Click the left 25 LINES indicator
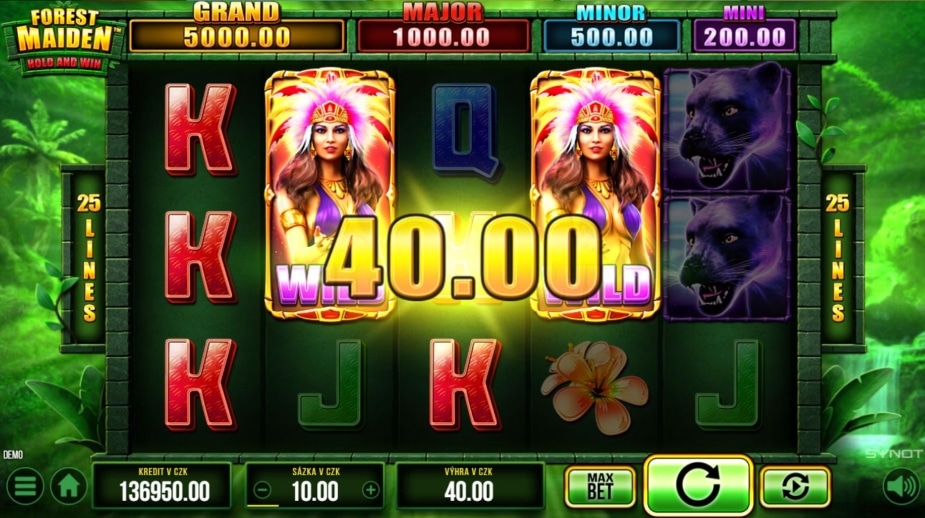 pyautogui.click(x=88, y=258)
